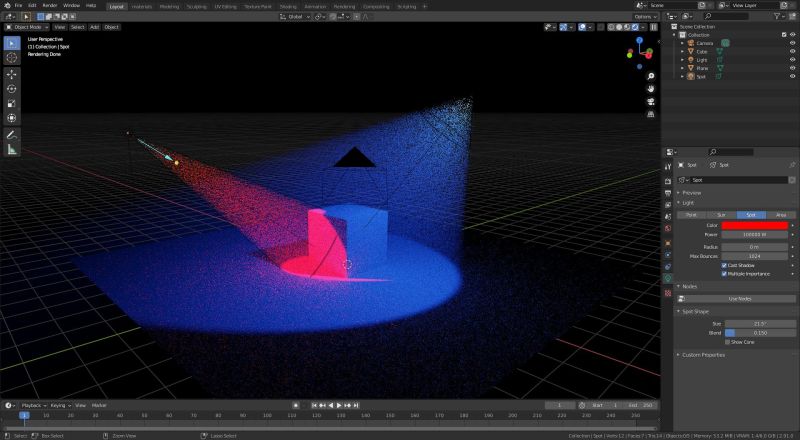Open the Global transform orientation dropdown
800x440 pixels.
click(295, 17)
